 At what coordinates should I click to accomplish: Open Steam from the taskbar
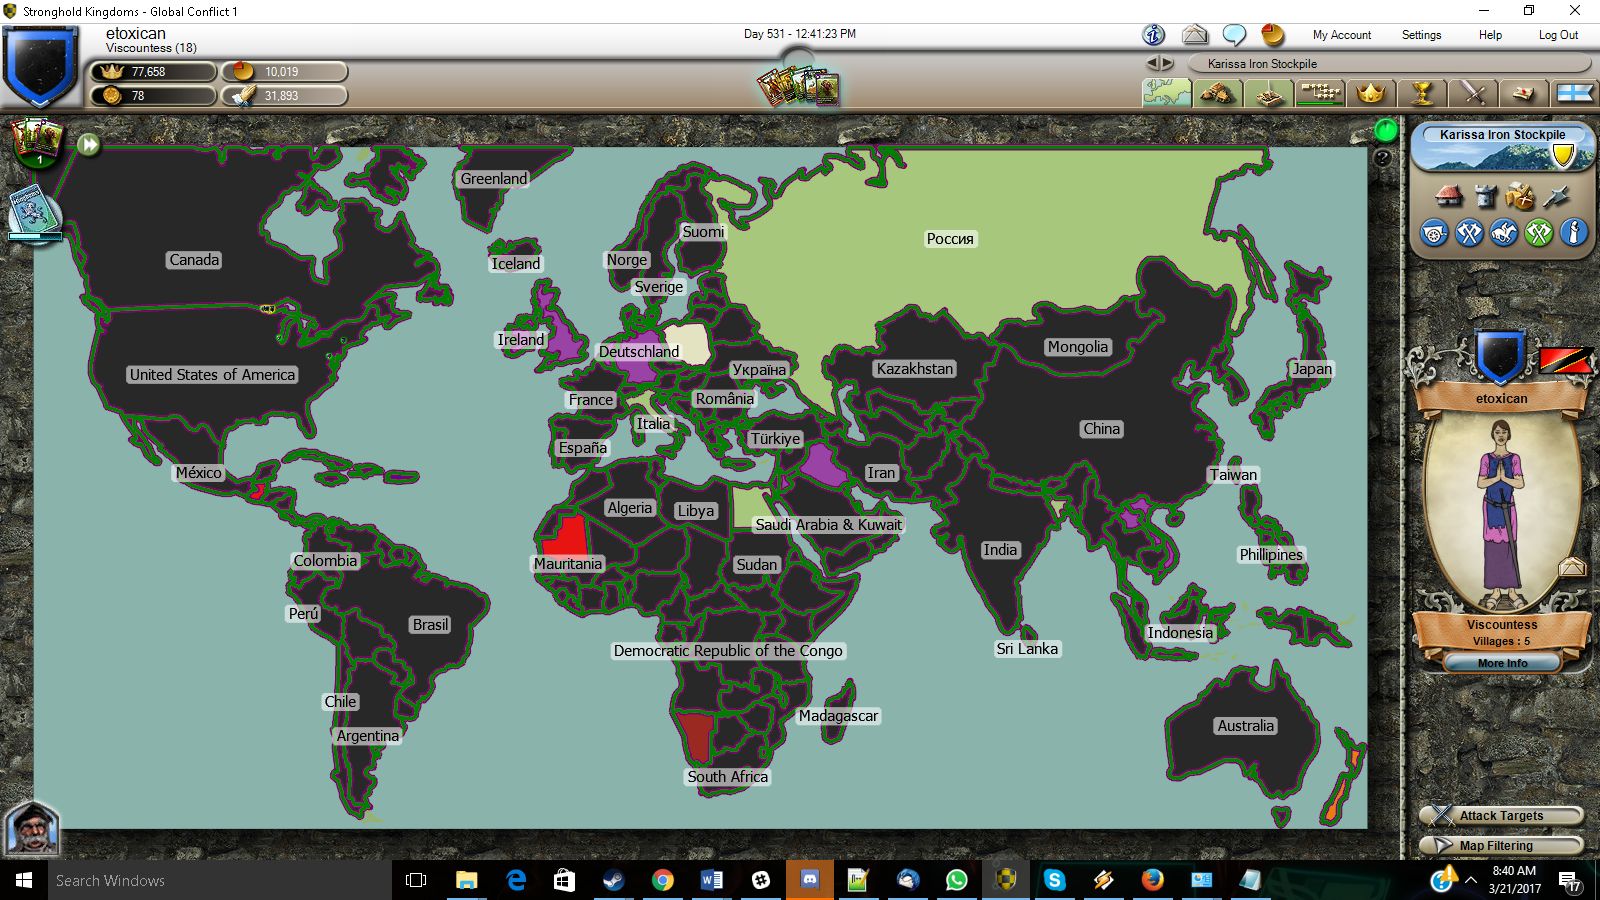(613, 880)
